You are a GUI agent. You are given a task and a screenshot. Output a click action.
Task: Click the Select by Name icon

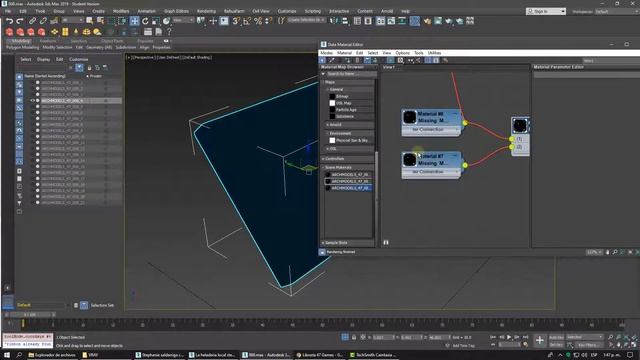(100, 21)
